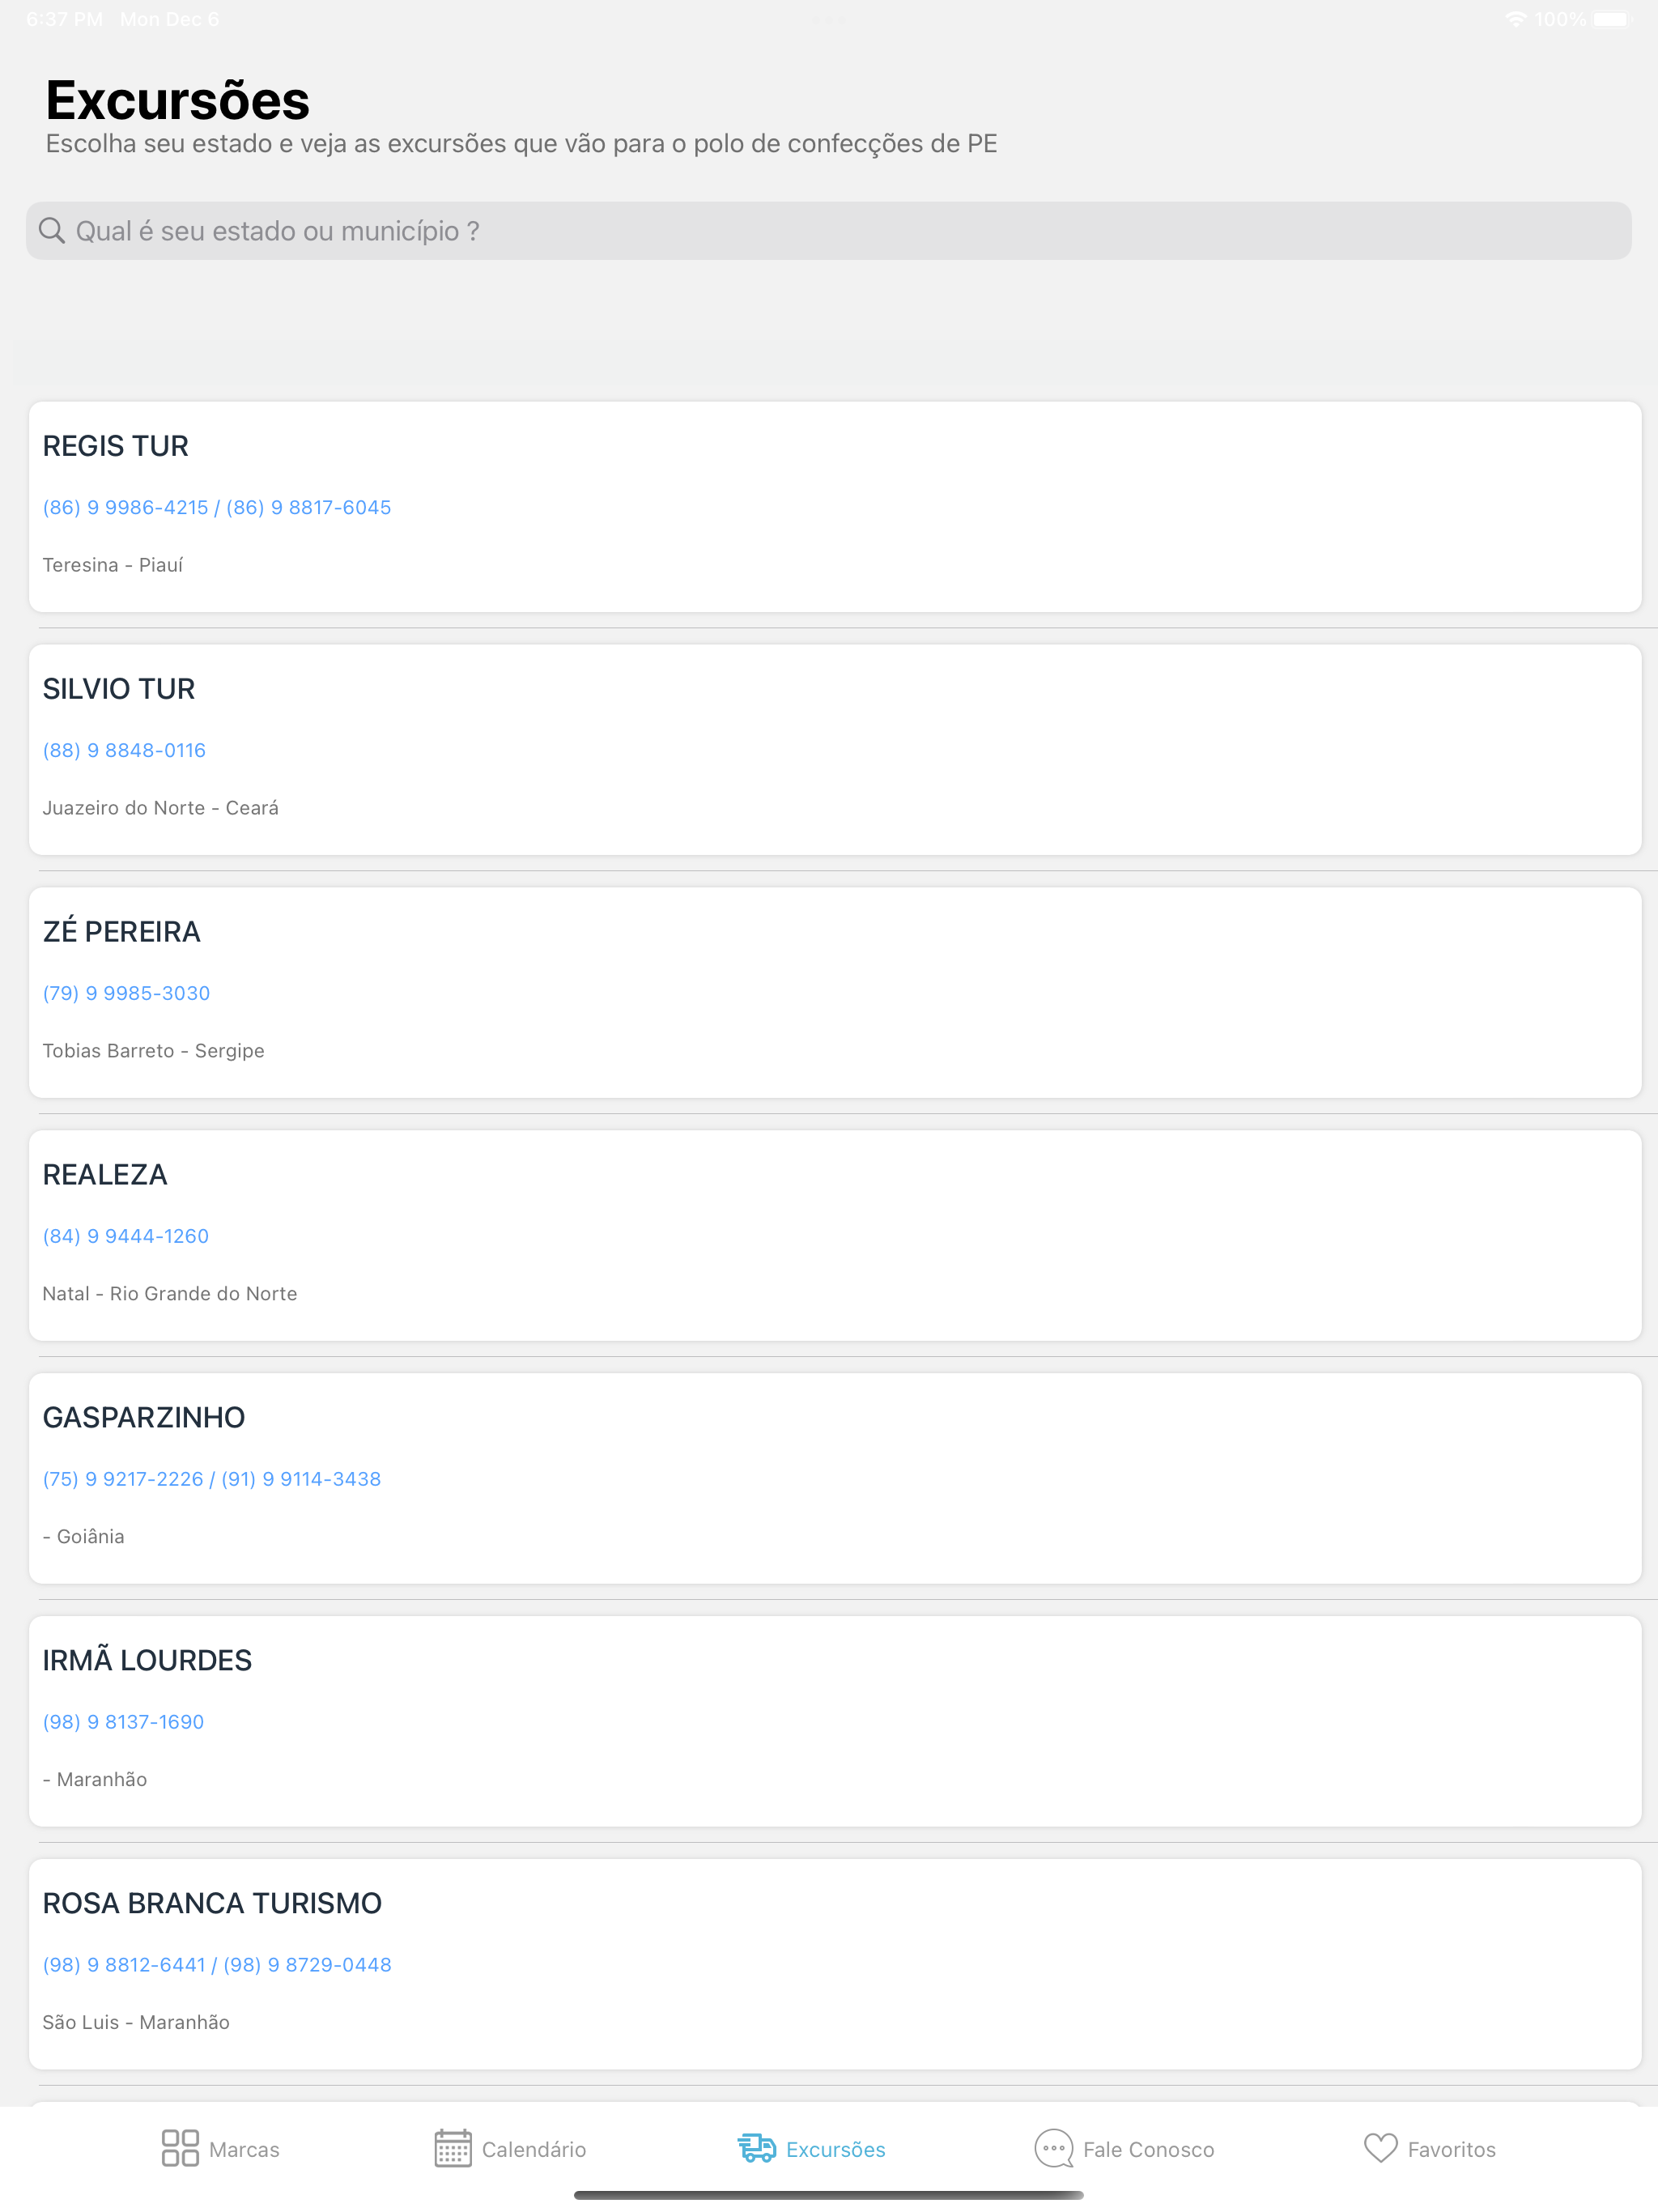Select the Excursões truck icon
This screenshot has width=1658, height=2212.
tap(757, 2148)
